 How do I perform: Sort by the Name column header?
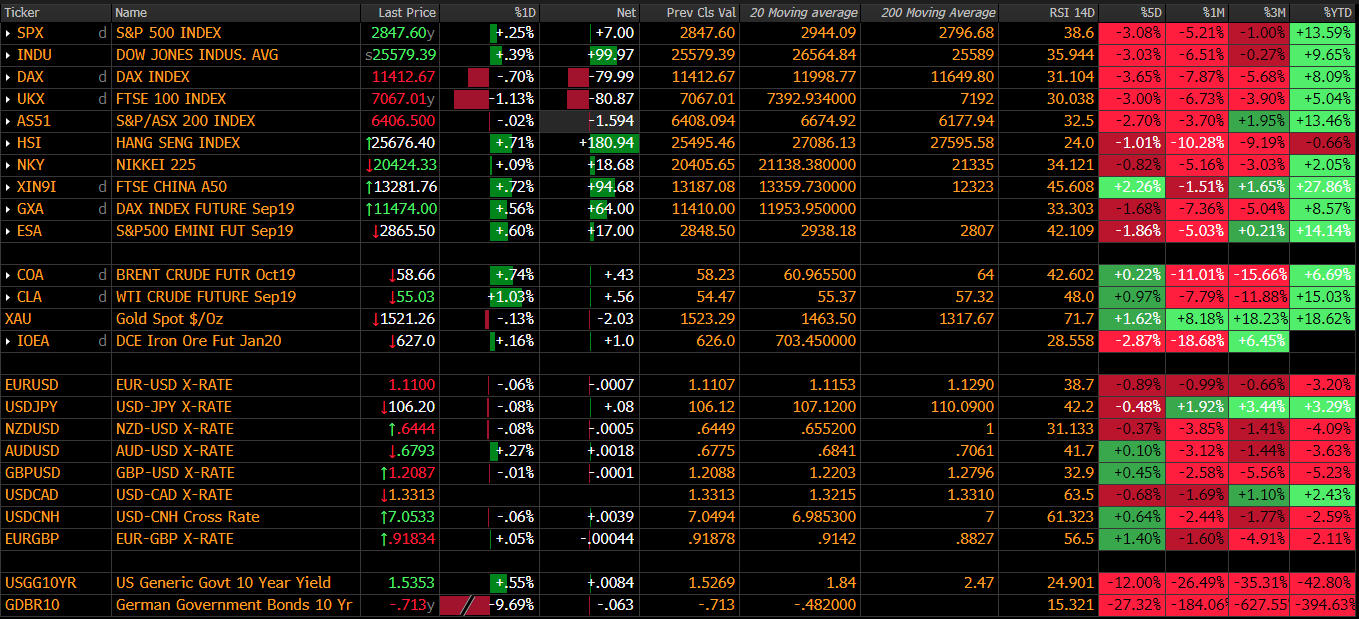[x=236, y=12]
